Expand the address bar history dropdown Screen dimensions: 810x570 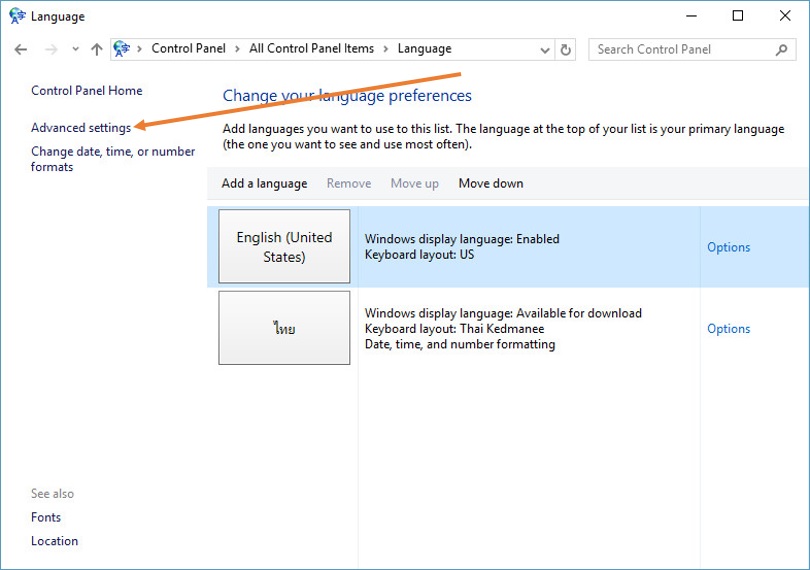(x=545, y=49)
